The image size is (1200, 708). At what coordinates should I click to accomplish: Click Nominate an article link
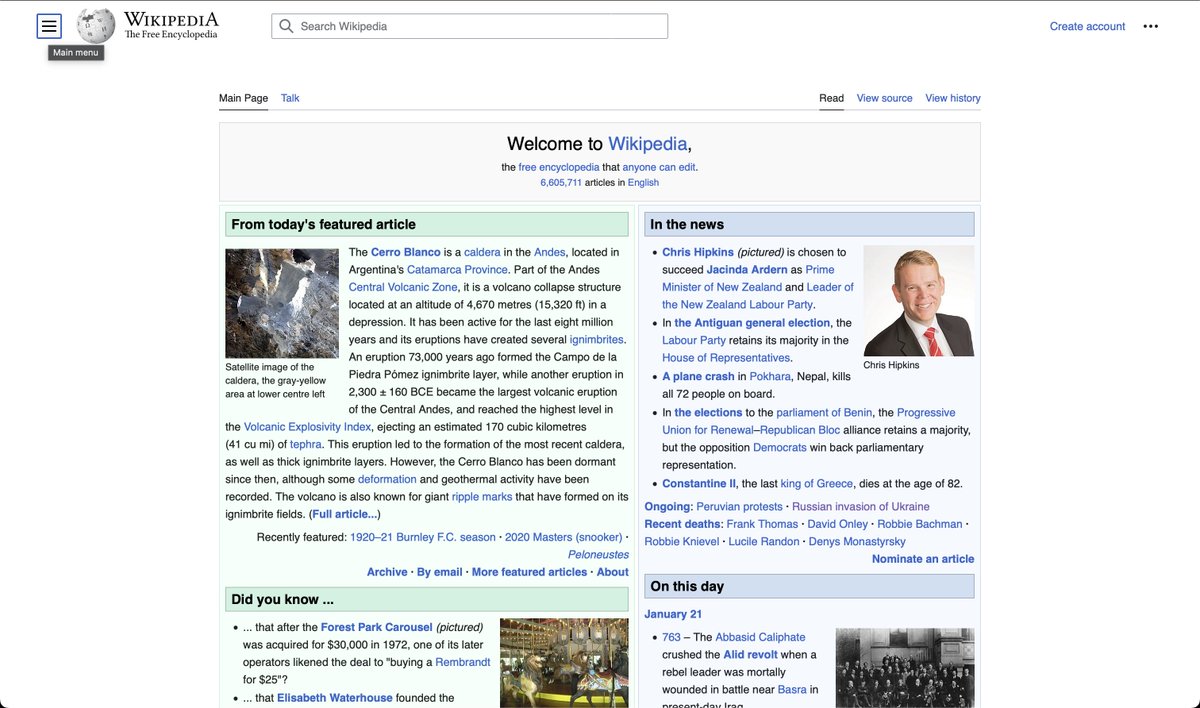923,559
